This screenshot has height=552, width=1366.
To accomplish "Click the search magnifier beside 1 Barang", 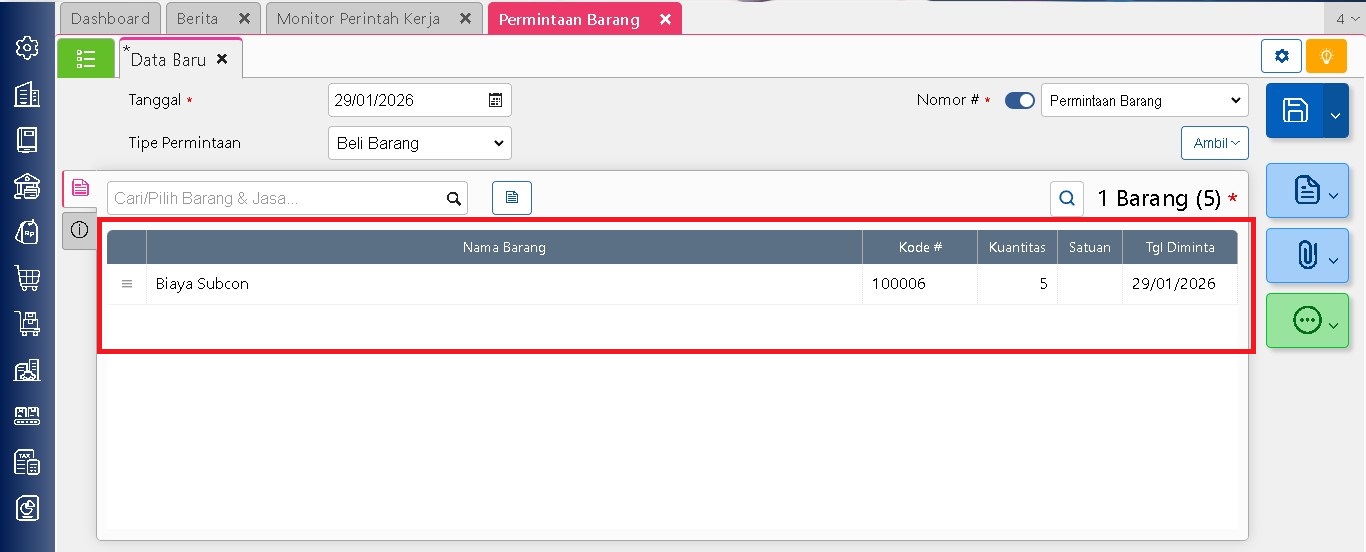I will [1067, 199].
